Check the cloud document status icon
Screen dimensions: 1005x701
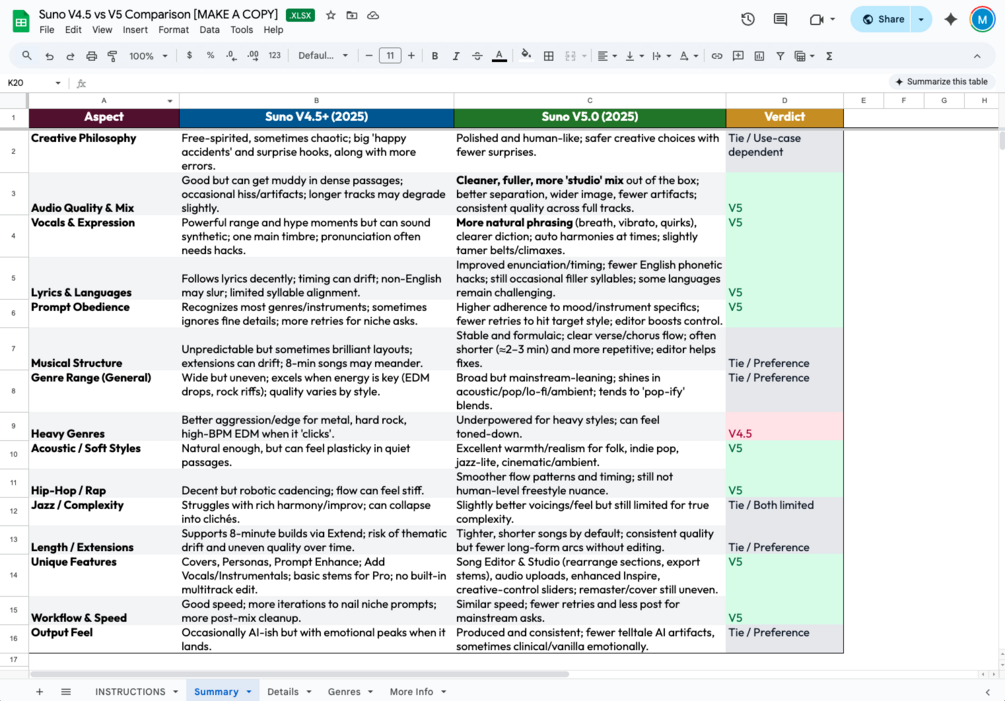click(x=373, y=15)
